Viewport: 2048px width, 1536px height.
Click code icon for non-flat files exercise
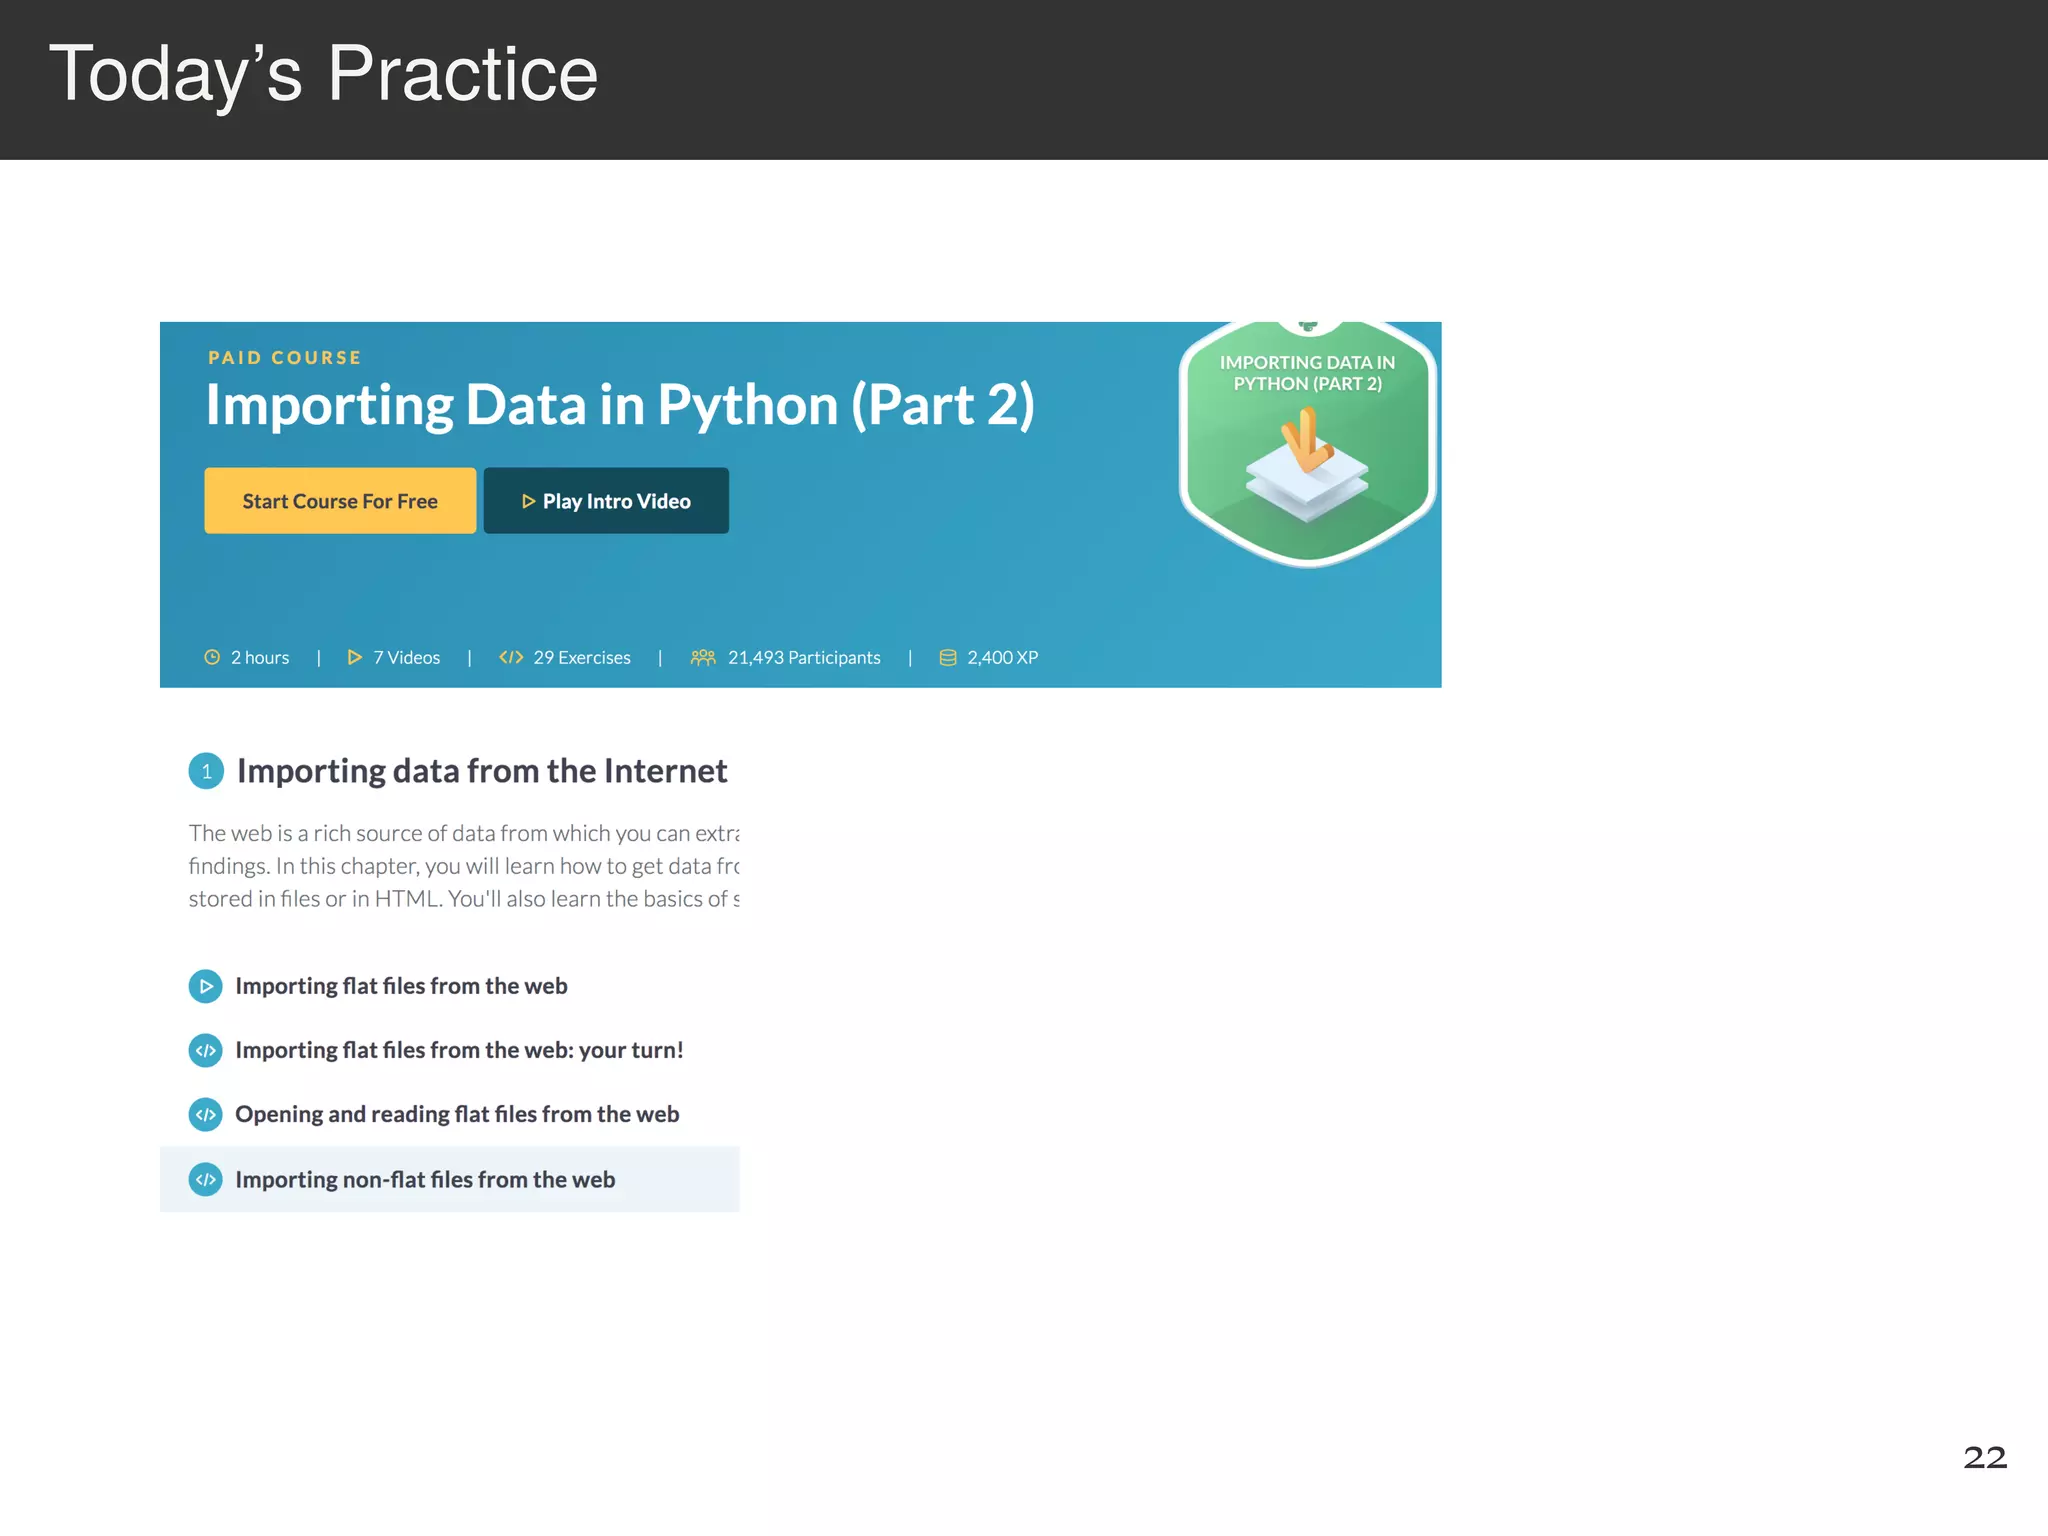(206, 1180)
